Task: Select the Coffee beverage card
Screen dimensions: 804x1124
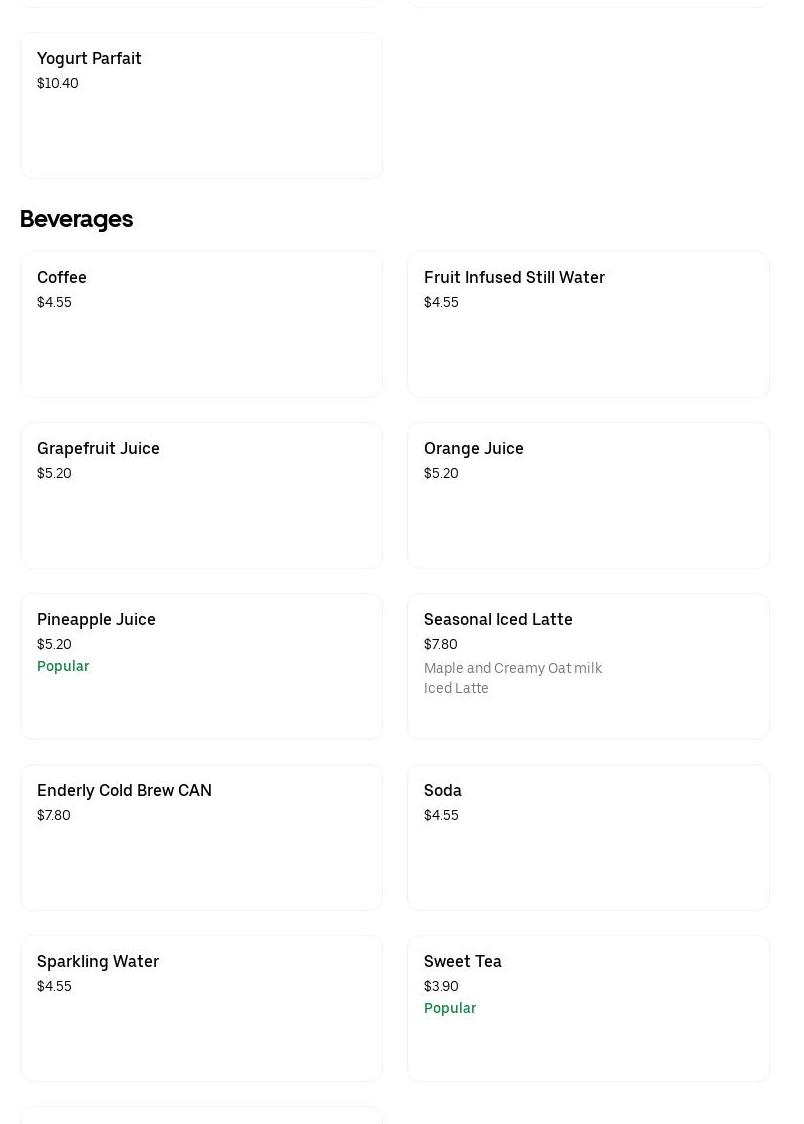Action: (201, 324)
